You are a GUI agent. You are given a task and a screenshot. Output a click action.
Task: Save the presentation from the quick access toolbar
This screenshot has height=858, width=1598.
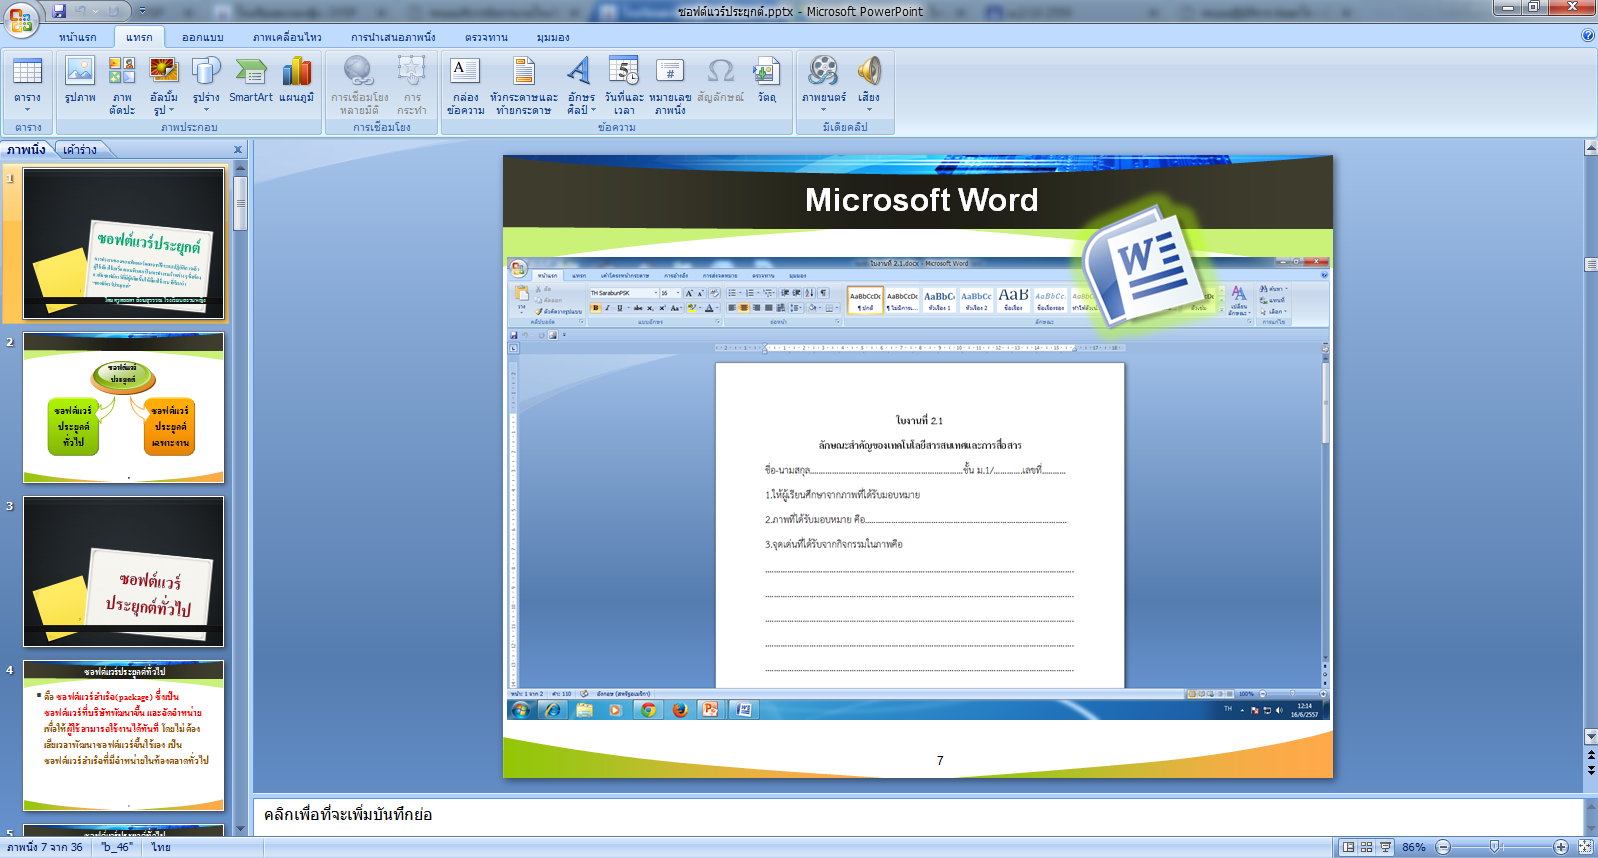tap(59, 11)
